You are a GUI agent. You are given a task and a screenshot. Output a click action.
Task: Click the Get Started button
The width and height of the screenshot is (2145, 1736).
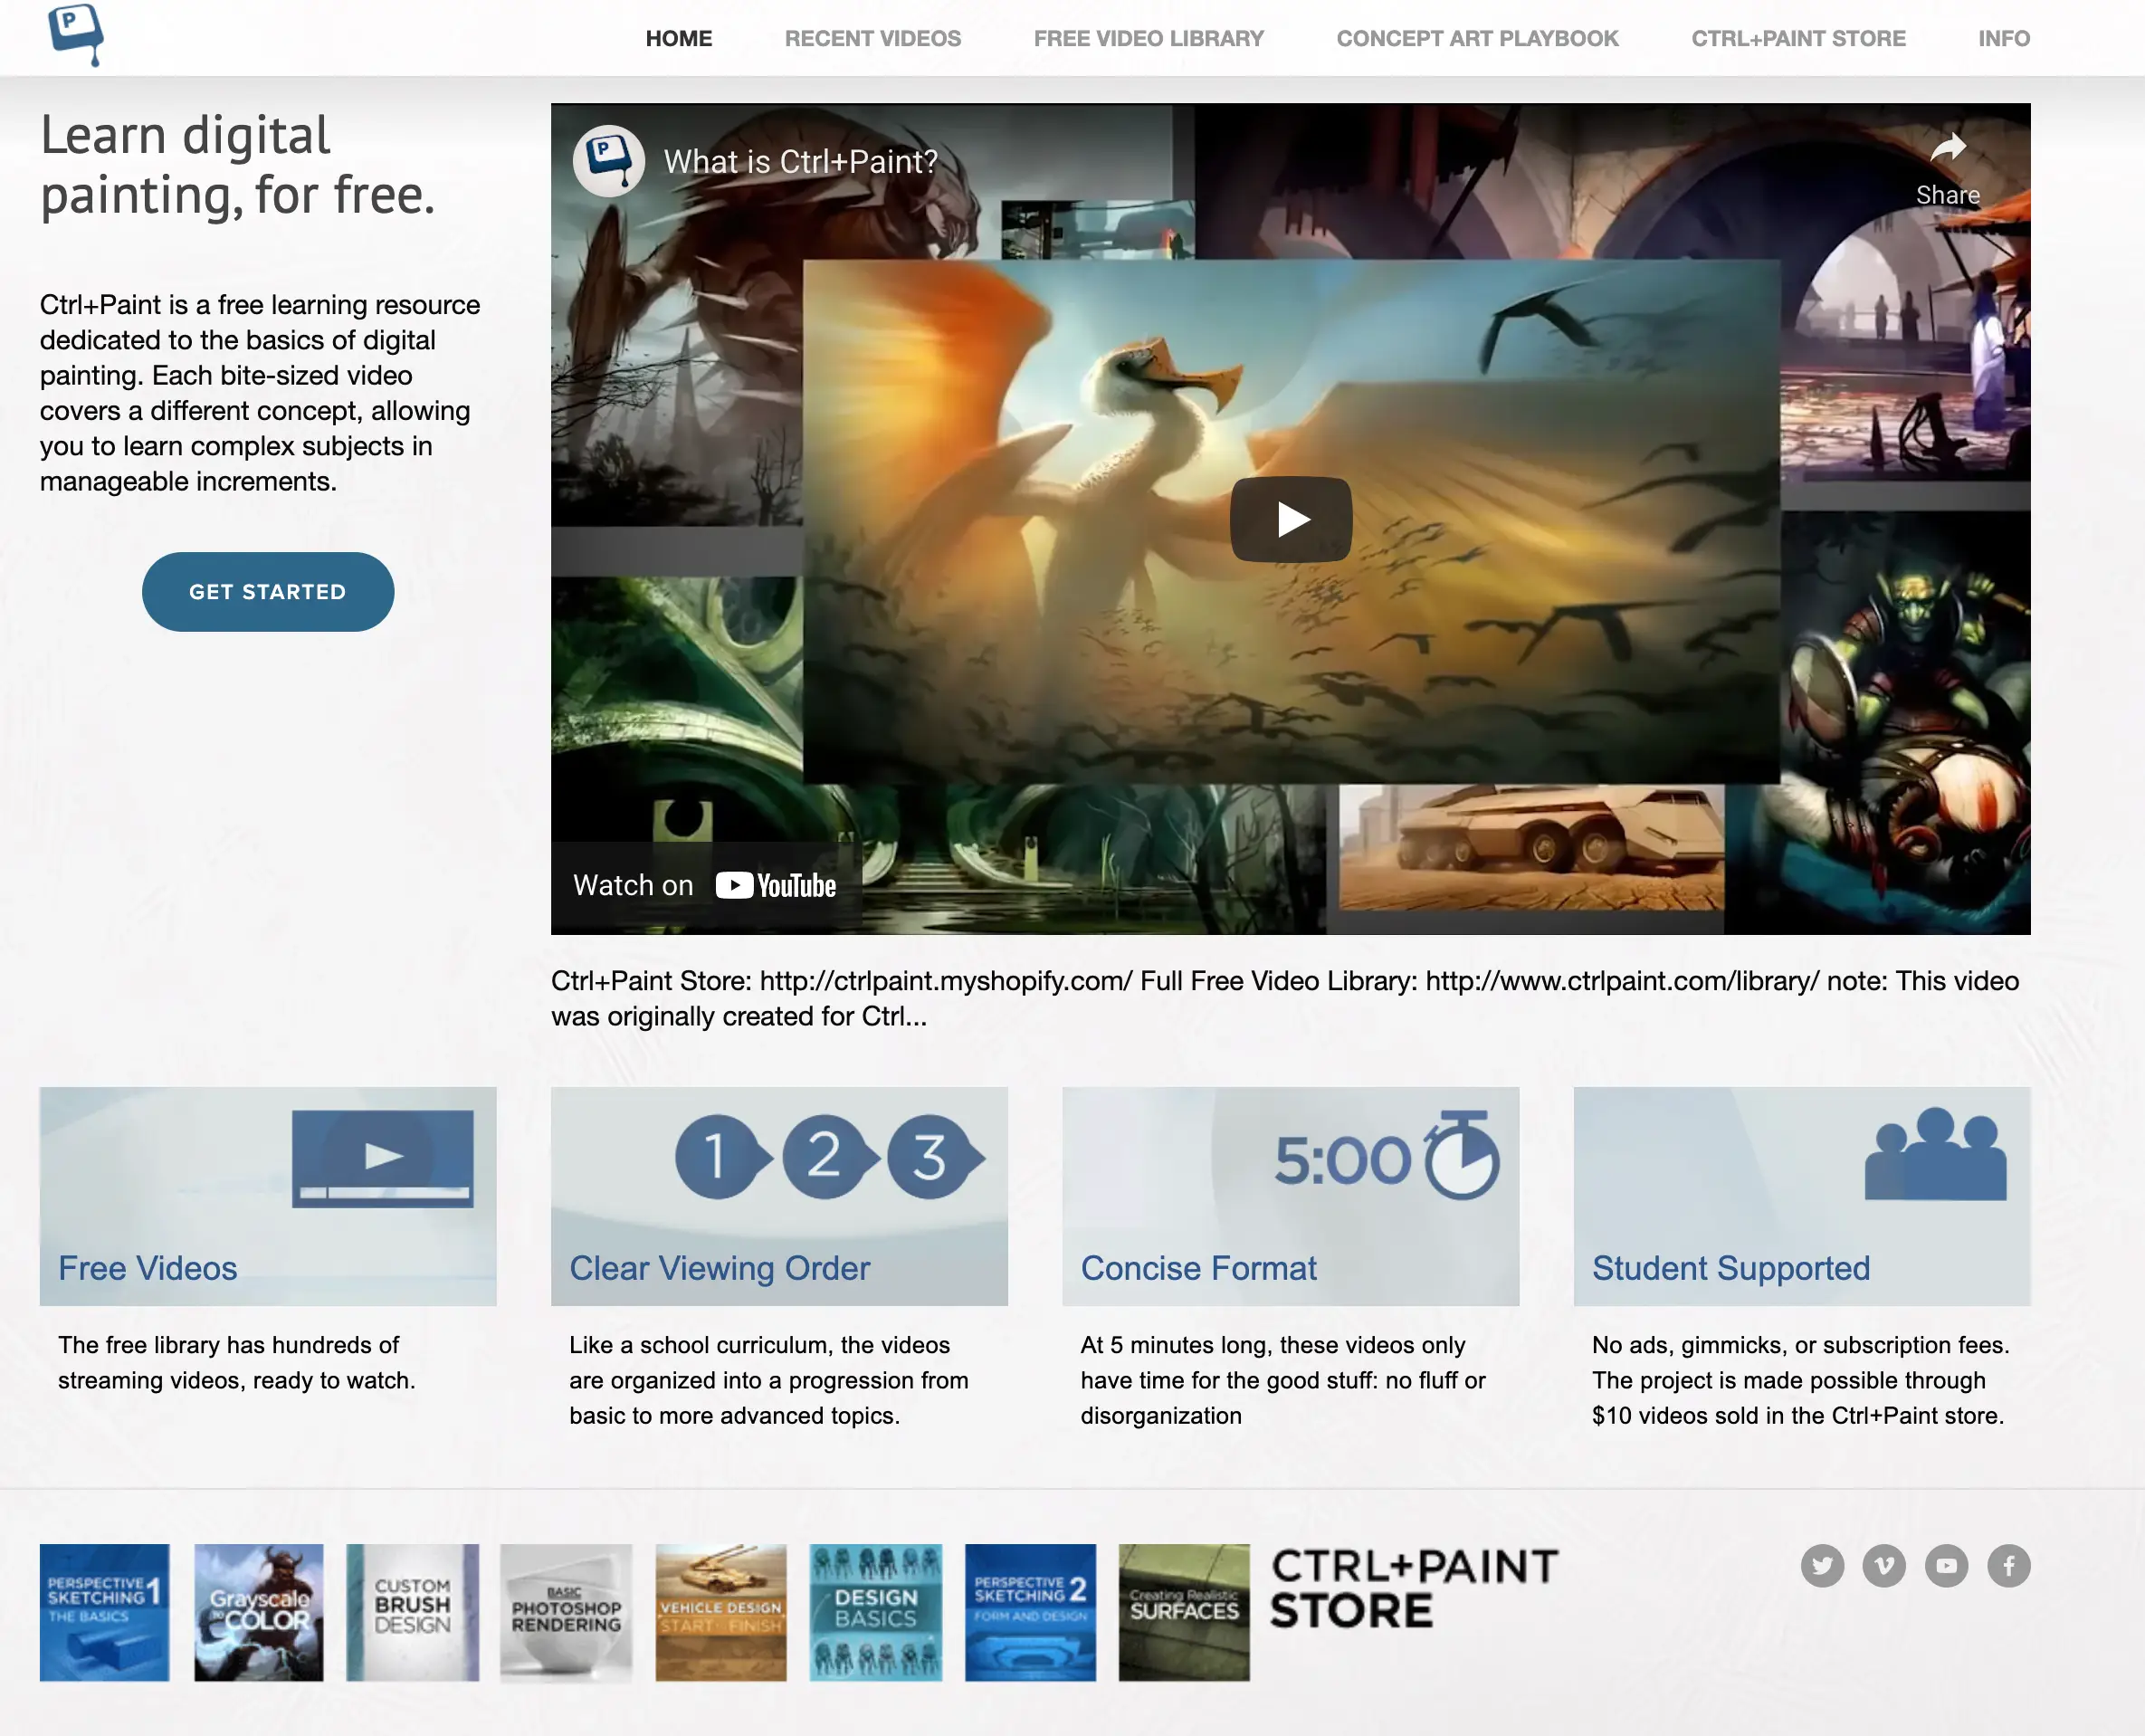click(x=267, y=591)
